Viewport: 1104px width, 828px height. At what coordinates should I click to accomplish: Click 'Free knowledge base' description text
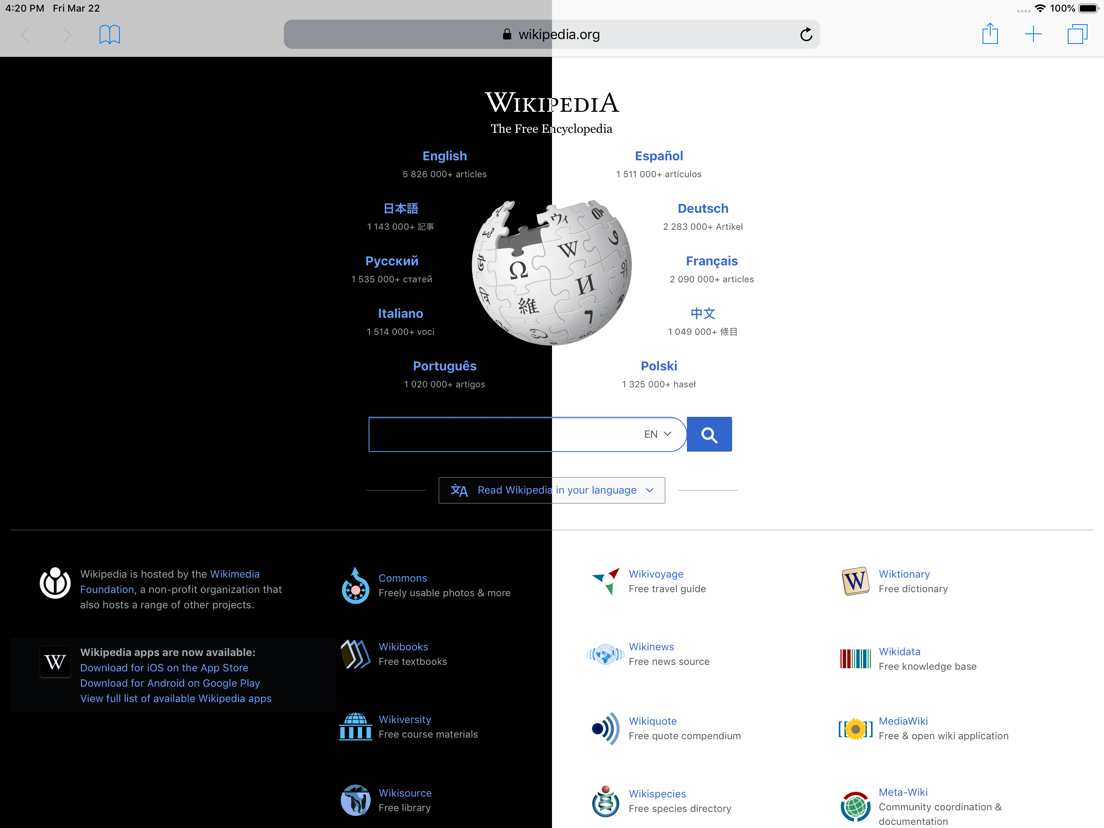tap(927, 667)
